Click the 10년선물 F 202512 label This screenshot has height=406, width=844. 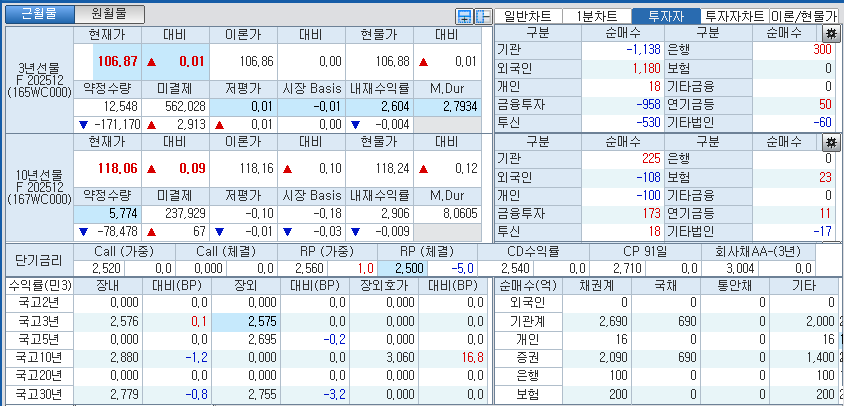[x=38, y=187]
